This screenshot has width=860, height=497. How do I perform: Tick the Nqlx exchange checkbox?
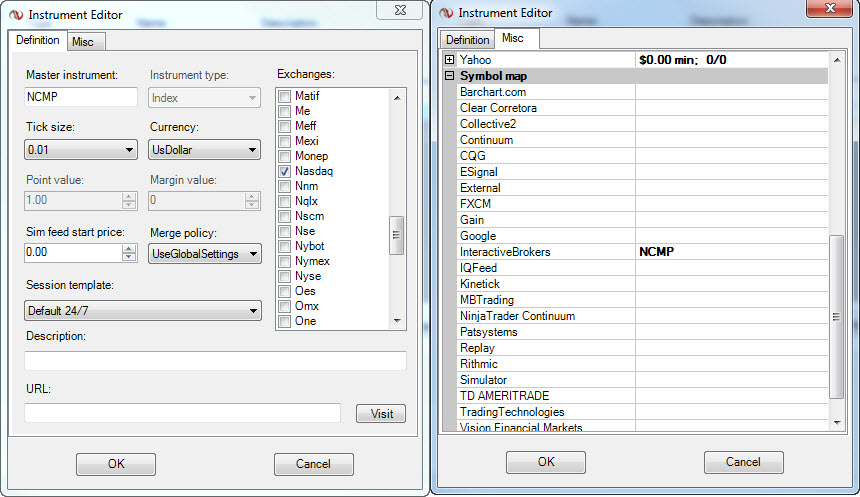pyautogui.click(x=284, y=201)
